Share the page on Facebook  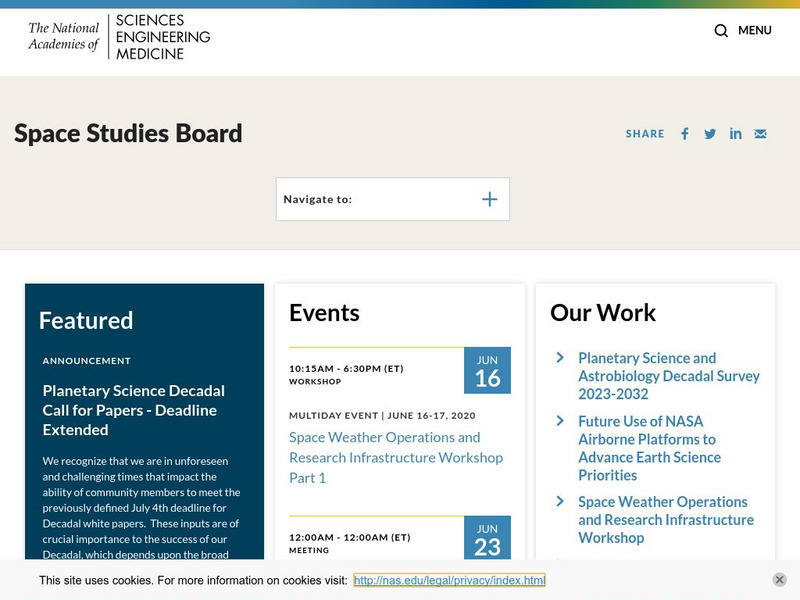(684, 133)
